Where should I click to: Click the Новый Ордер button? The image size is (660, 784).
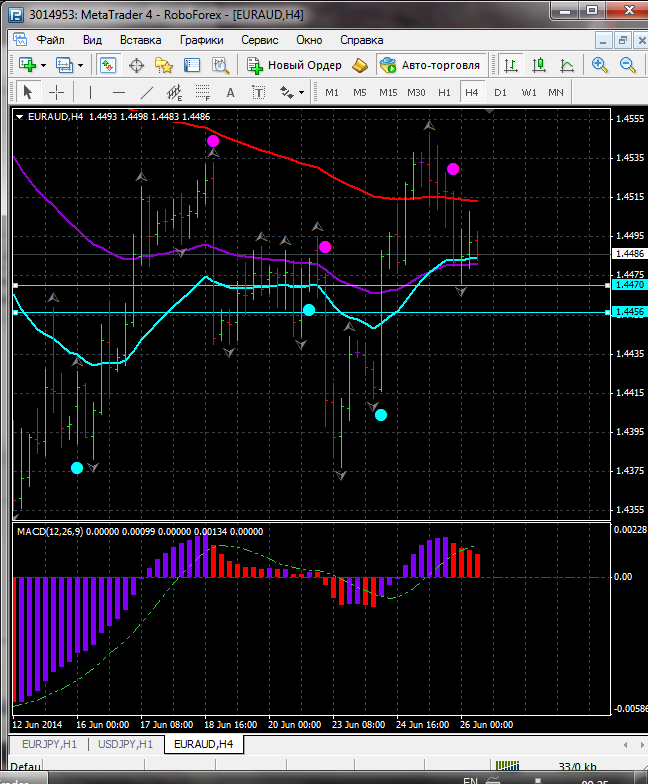(294, 65)
